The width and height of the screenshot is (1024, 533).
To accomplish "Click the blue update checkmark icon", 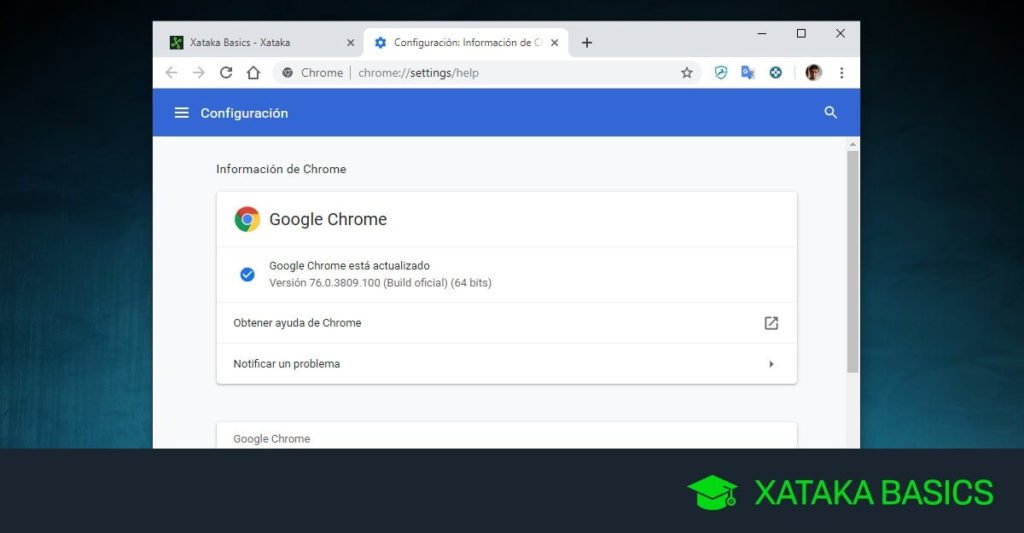I will [x=247, y=274].
